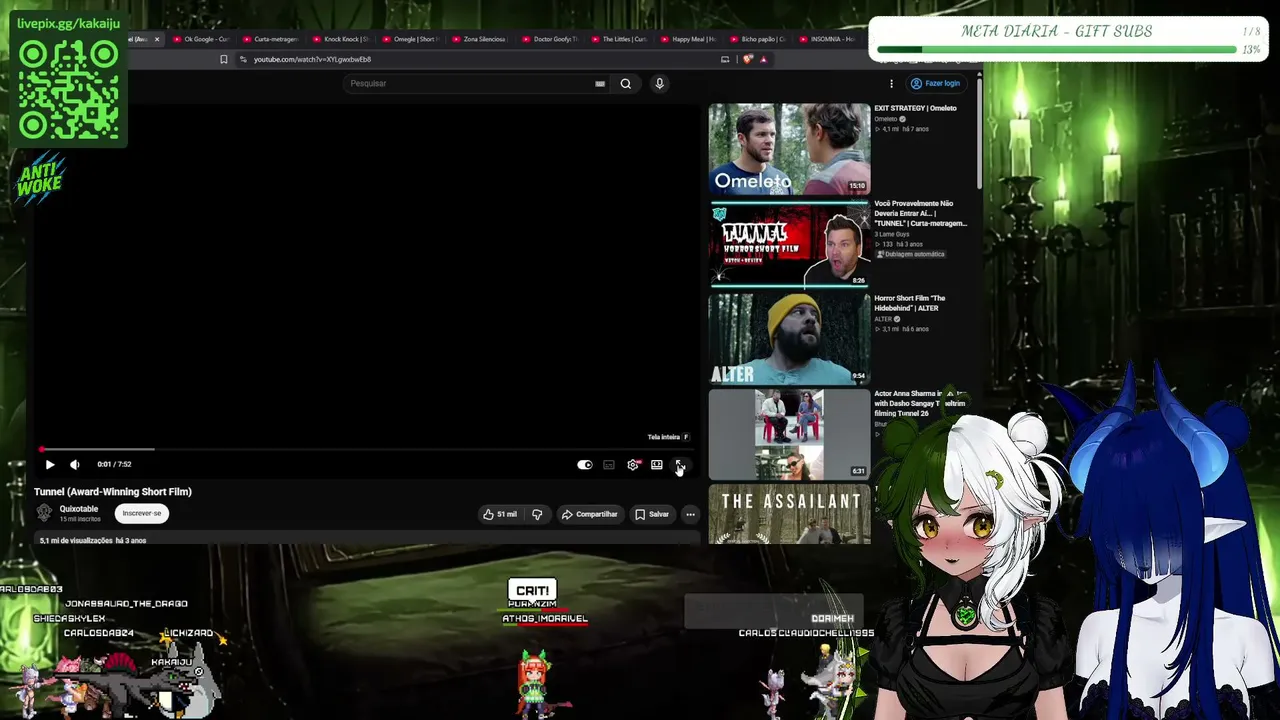Switch to the Ok Google tab
1280x720 pixels.
click(x=200, y=39)
